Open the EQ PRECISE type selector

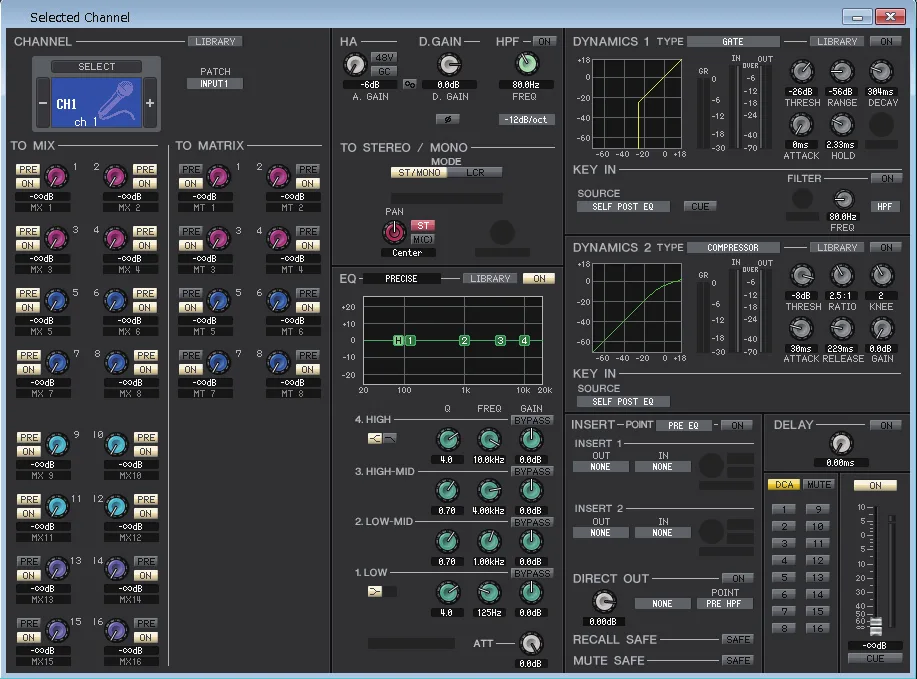pos(401,279)
